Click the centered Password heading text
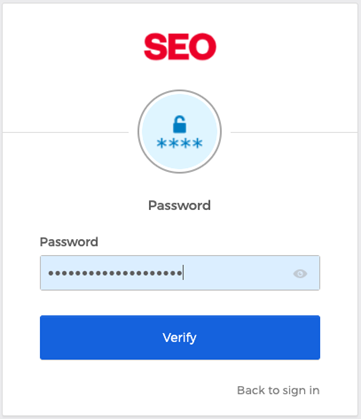Image resolution: width=361 pixels, height=419 pixels. click(x=179, y=205)
